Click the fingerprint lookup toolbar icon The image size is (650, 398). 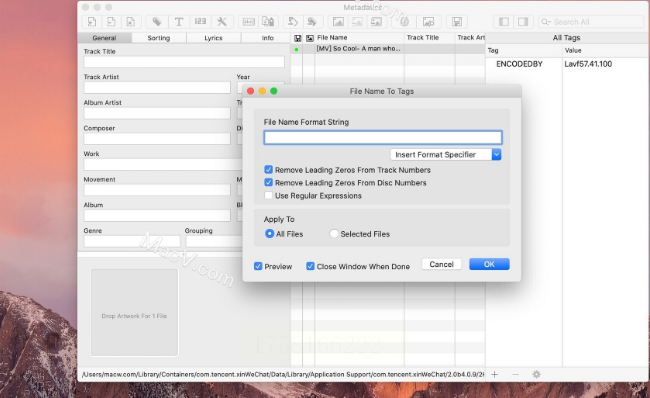click(404, 22)
